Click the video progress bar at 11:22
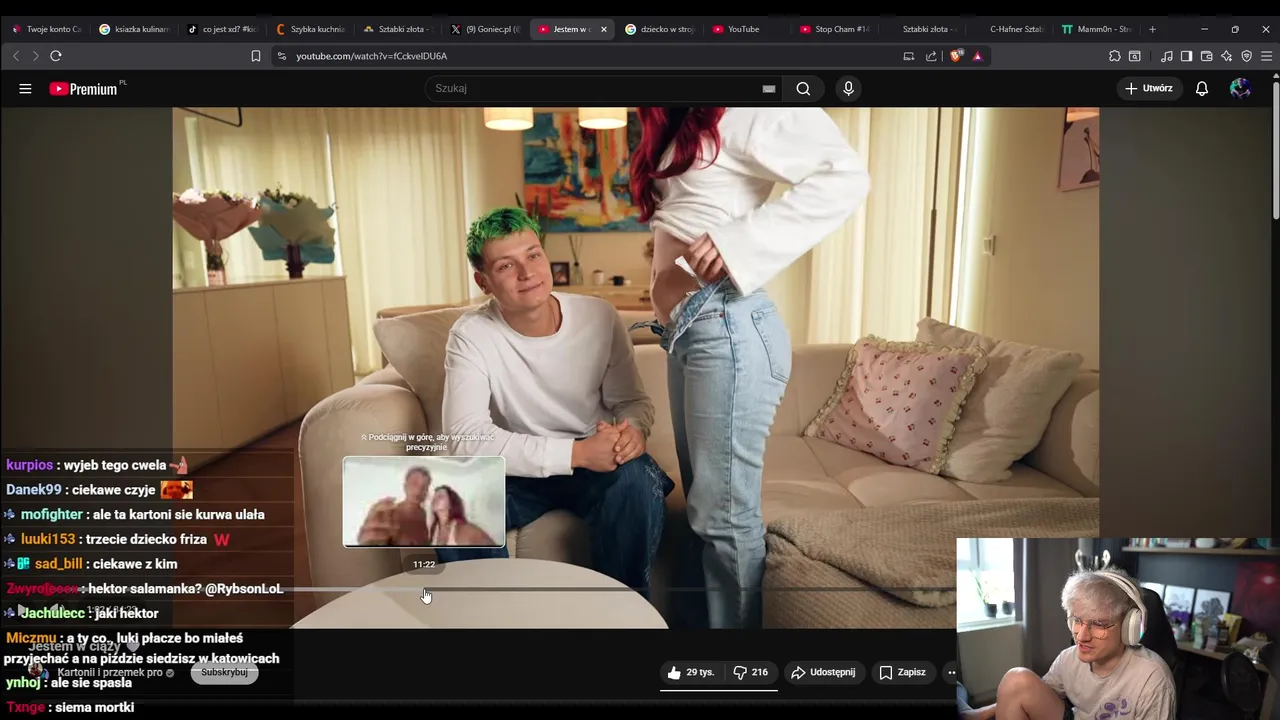Viewport: 1280px width, 720px height. click(x=425, y=590)
